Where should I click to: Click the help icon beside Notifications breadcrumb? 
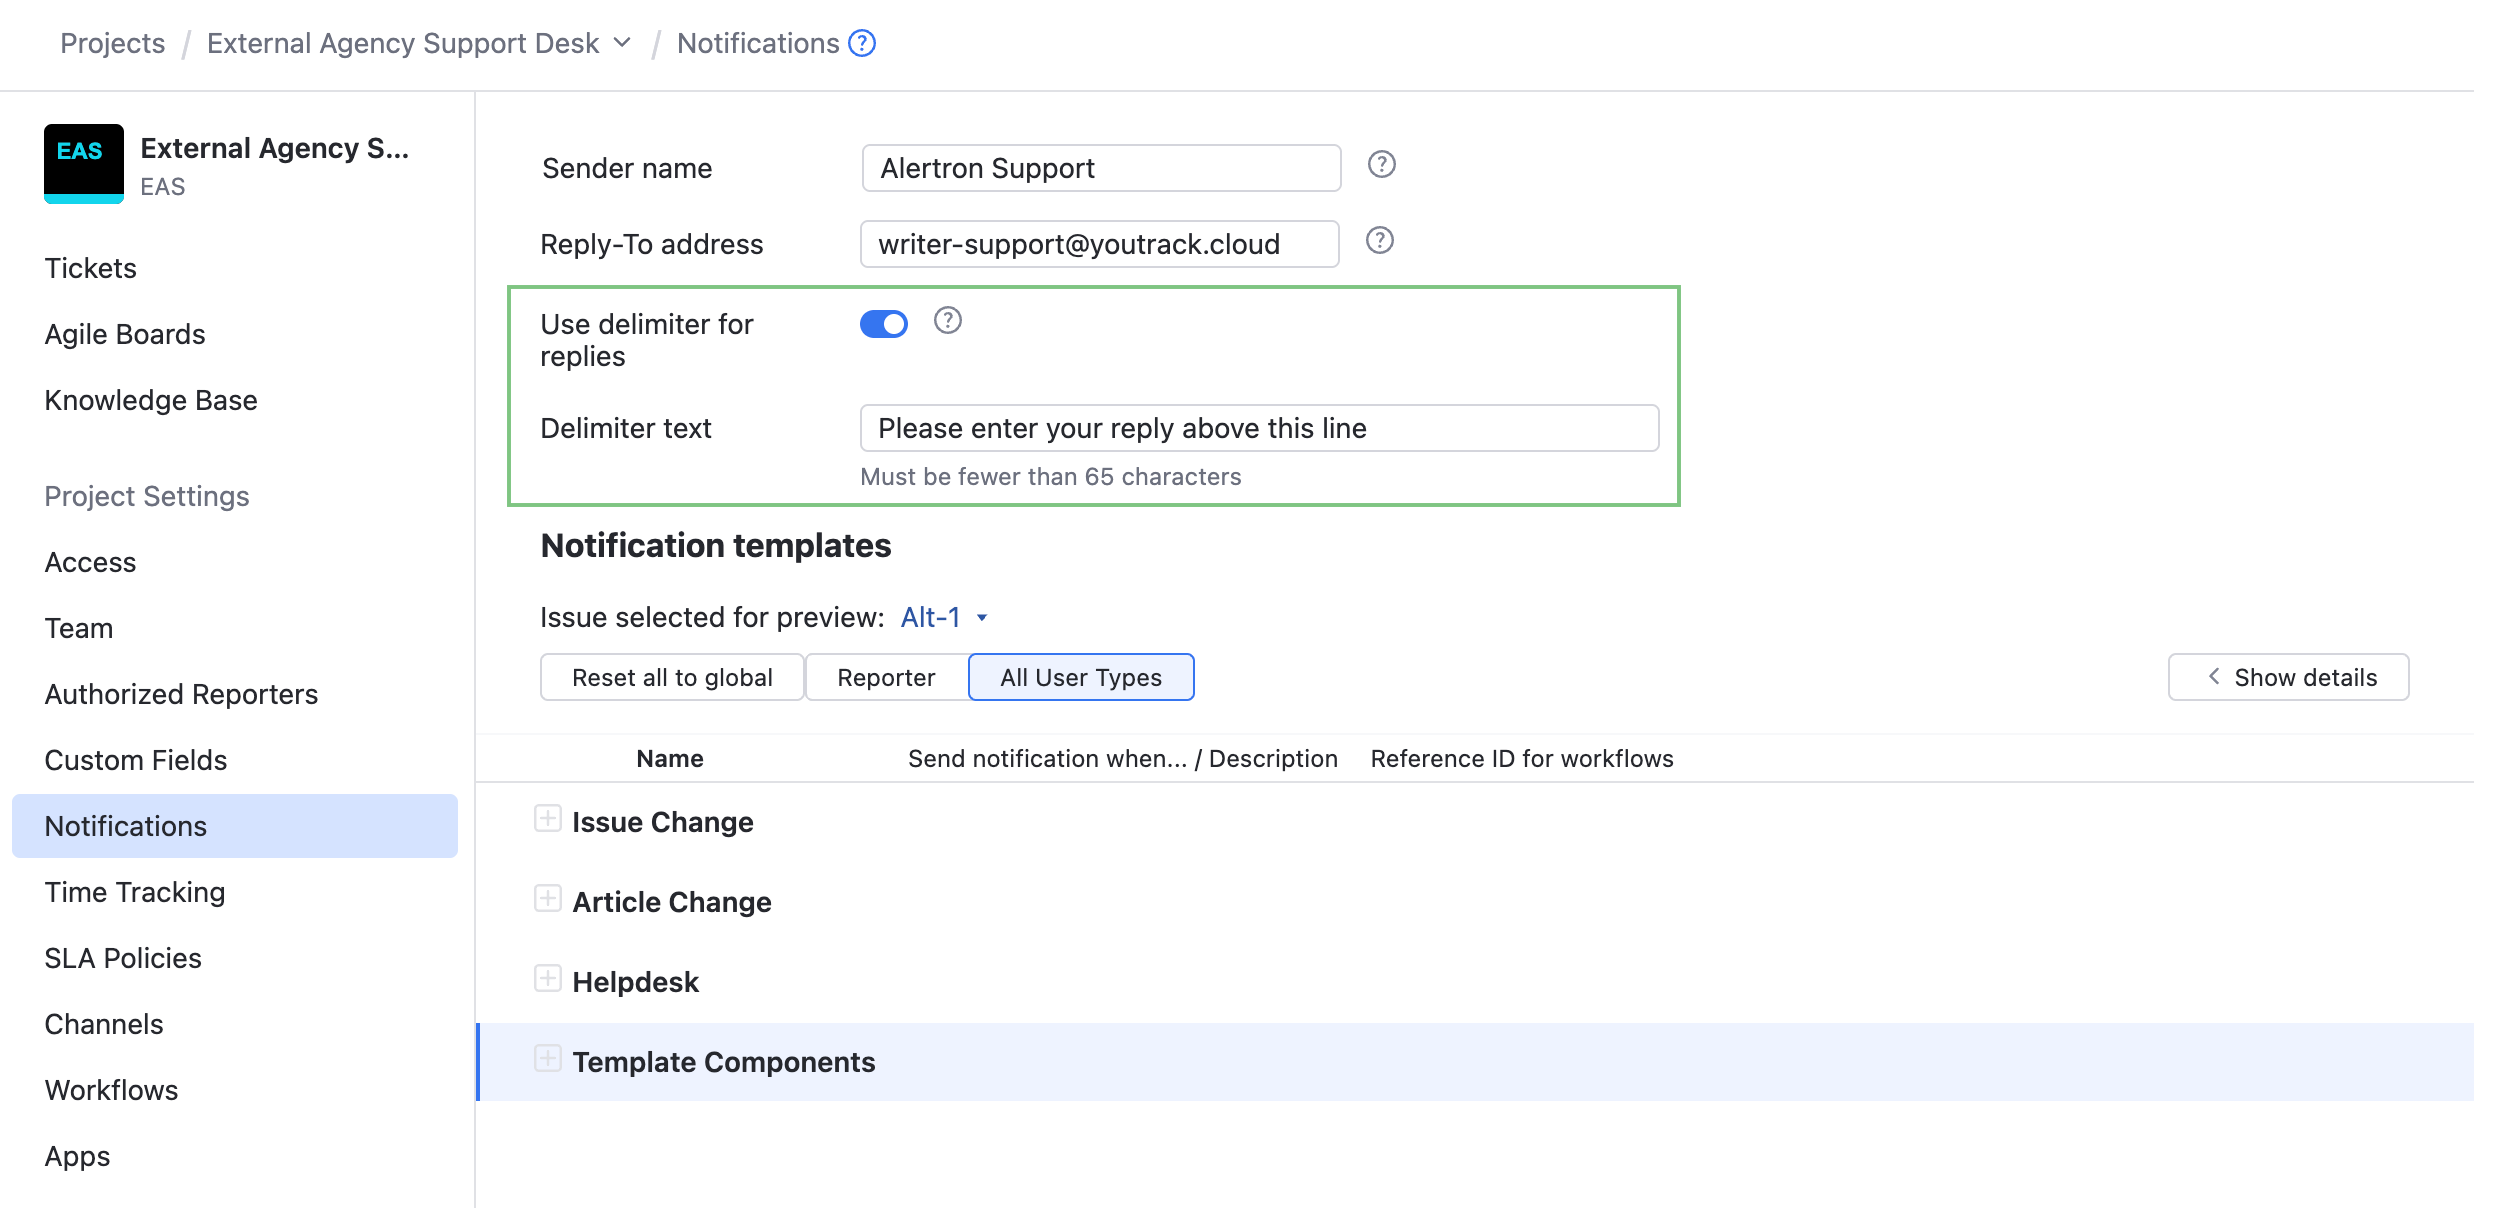[x=861, y=43]
